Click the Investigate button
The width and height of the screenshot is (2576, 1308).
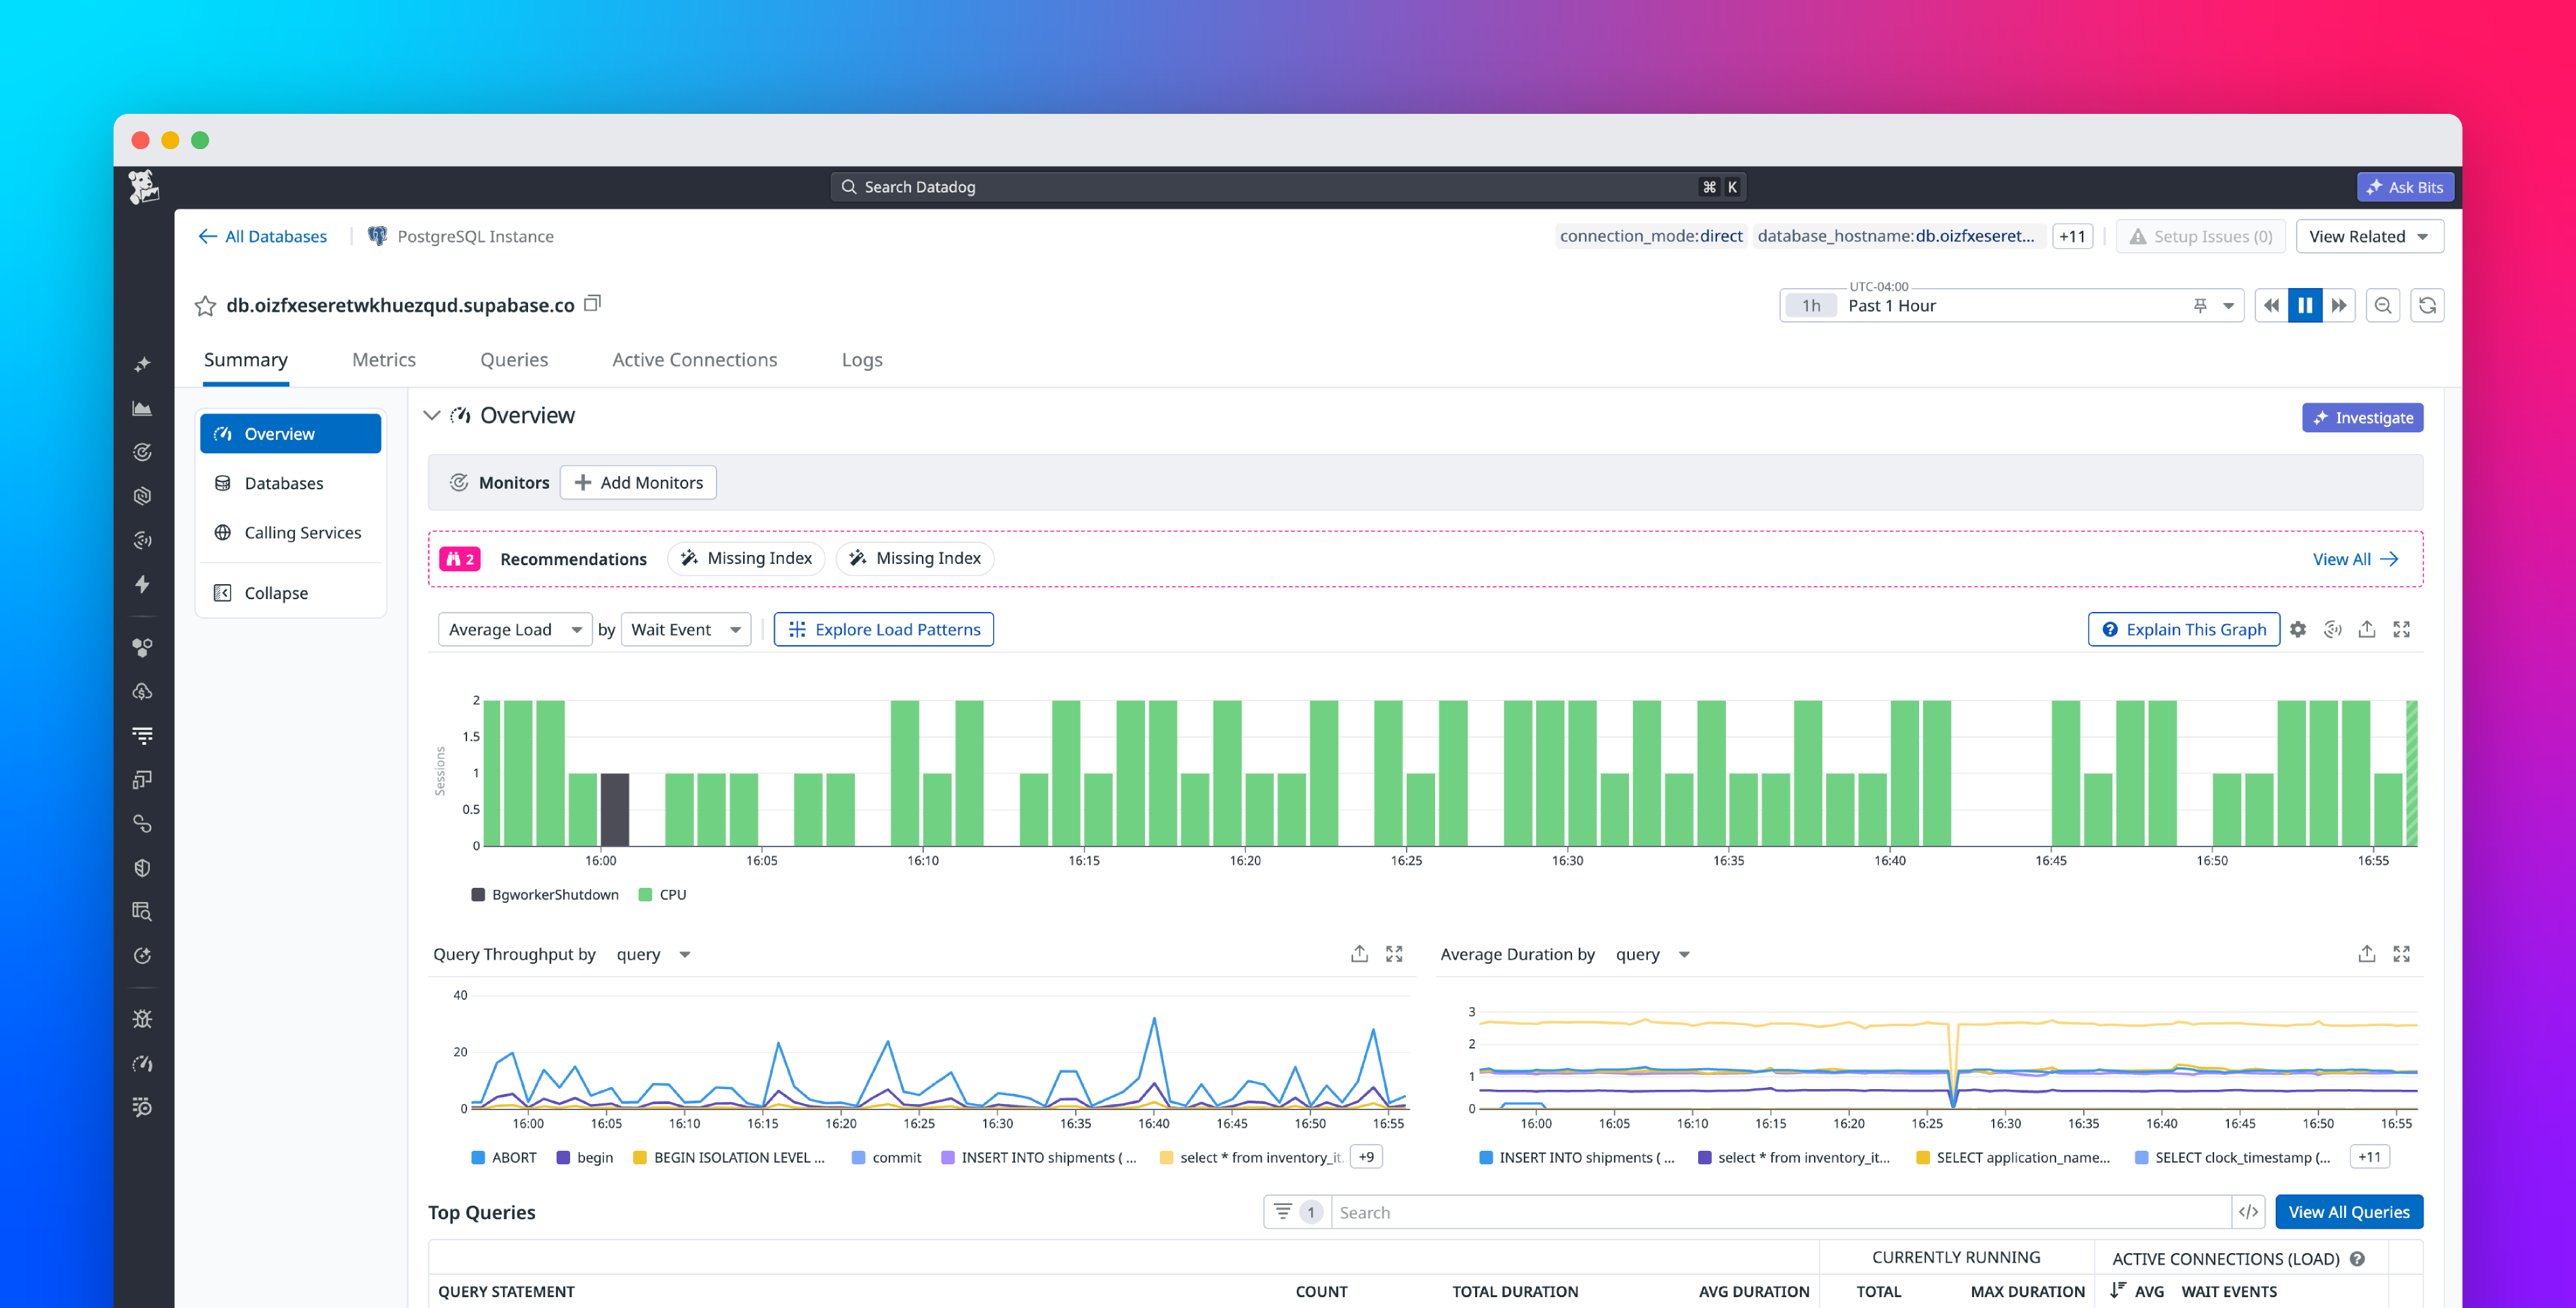point(2362,418)
